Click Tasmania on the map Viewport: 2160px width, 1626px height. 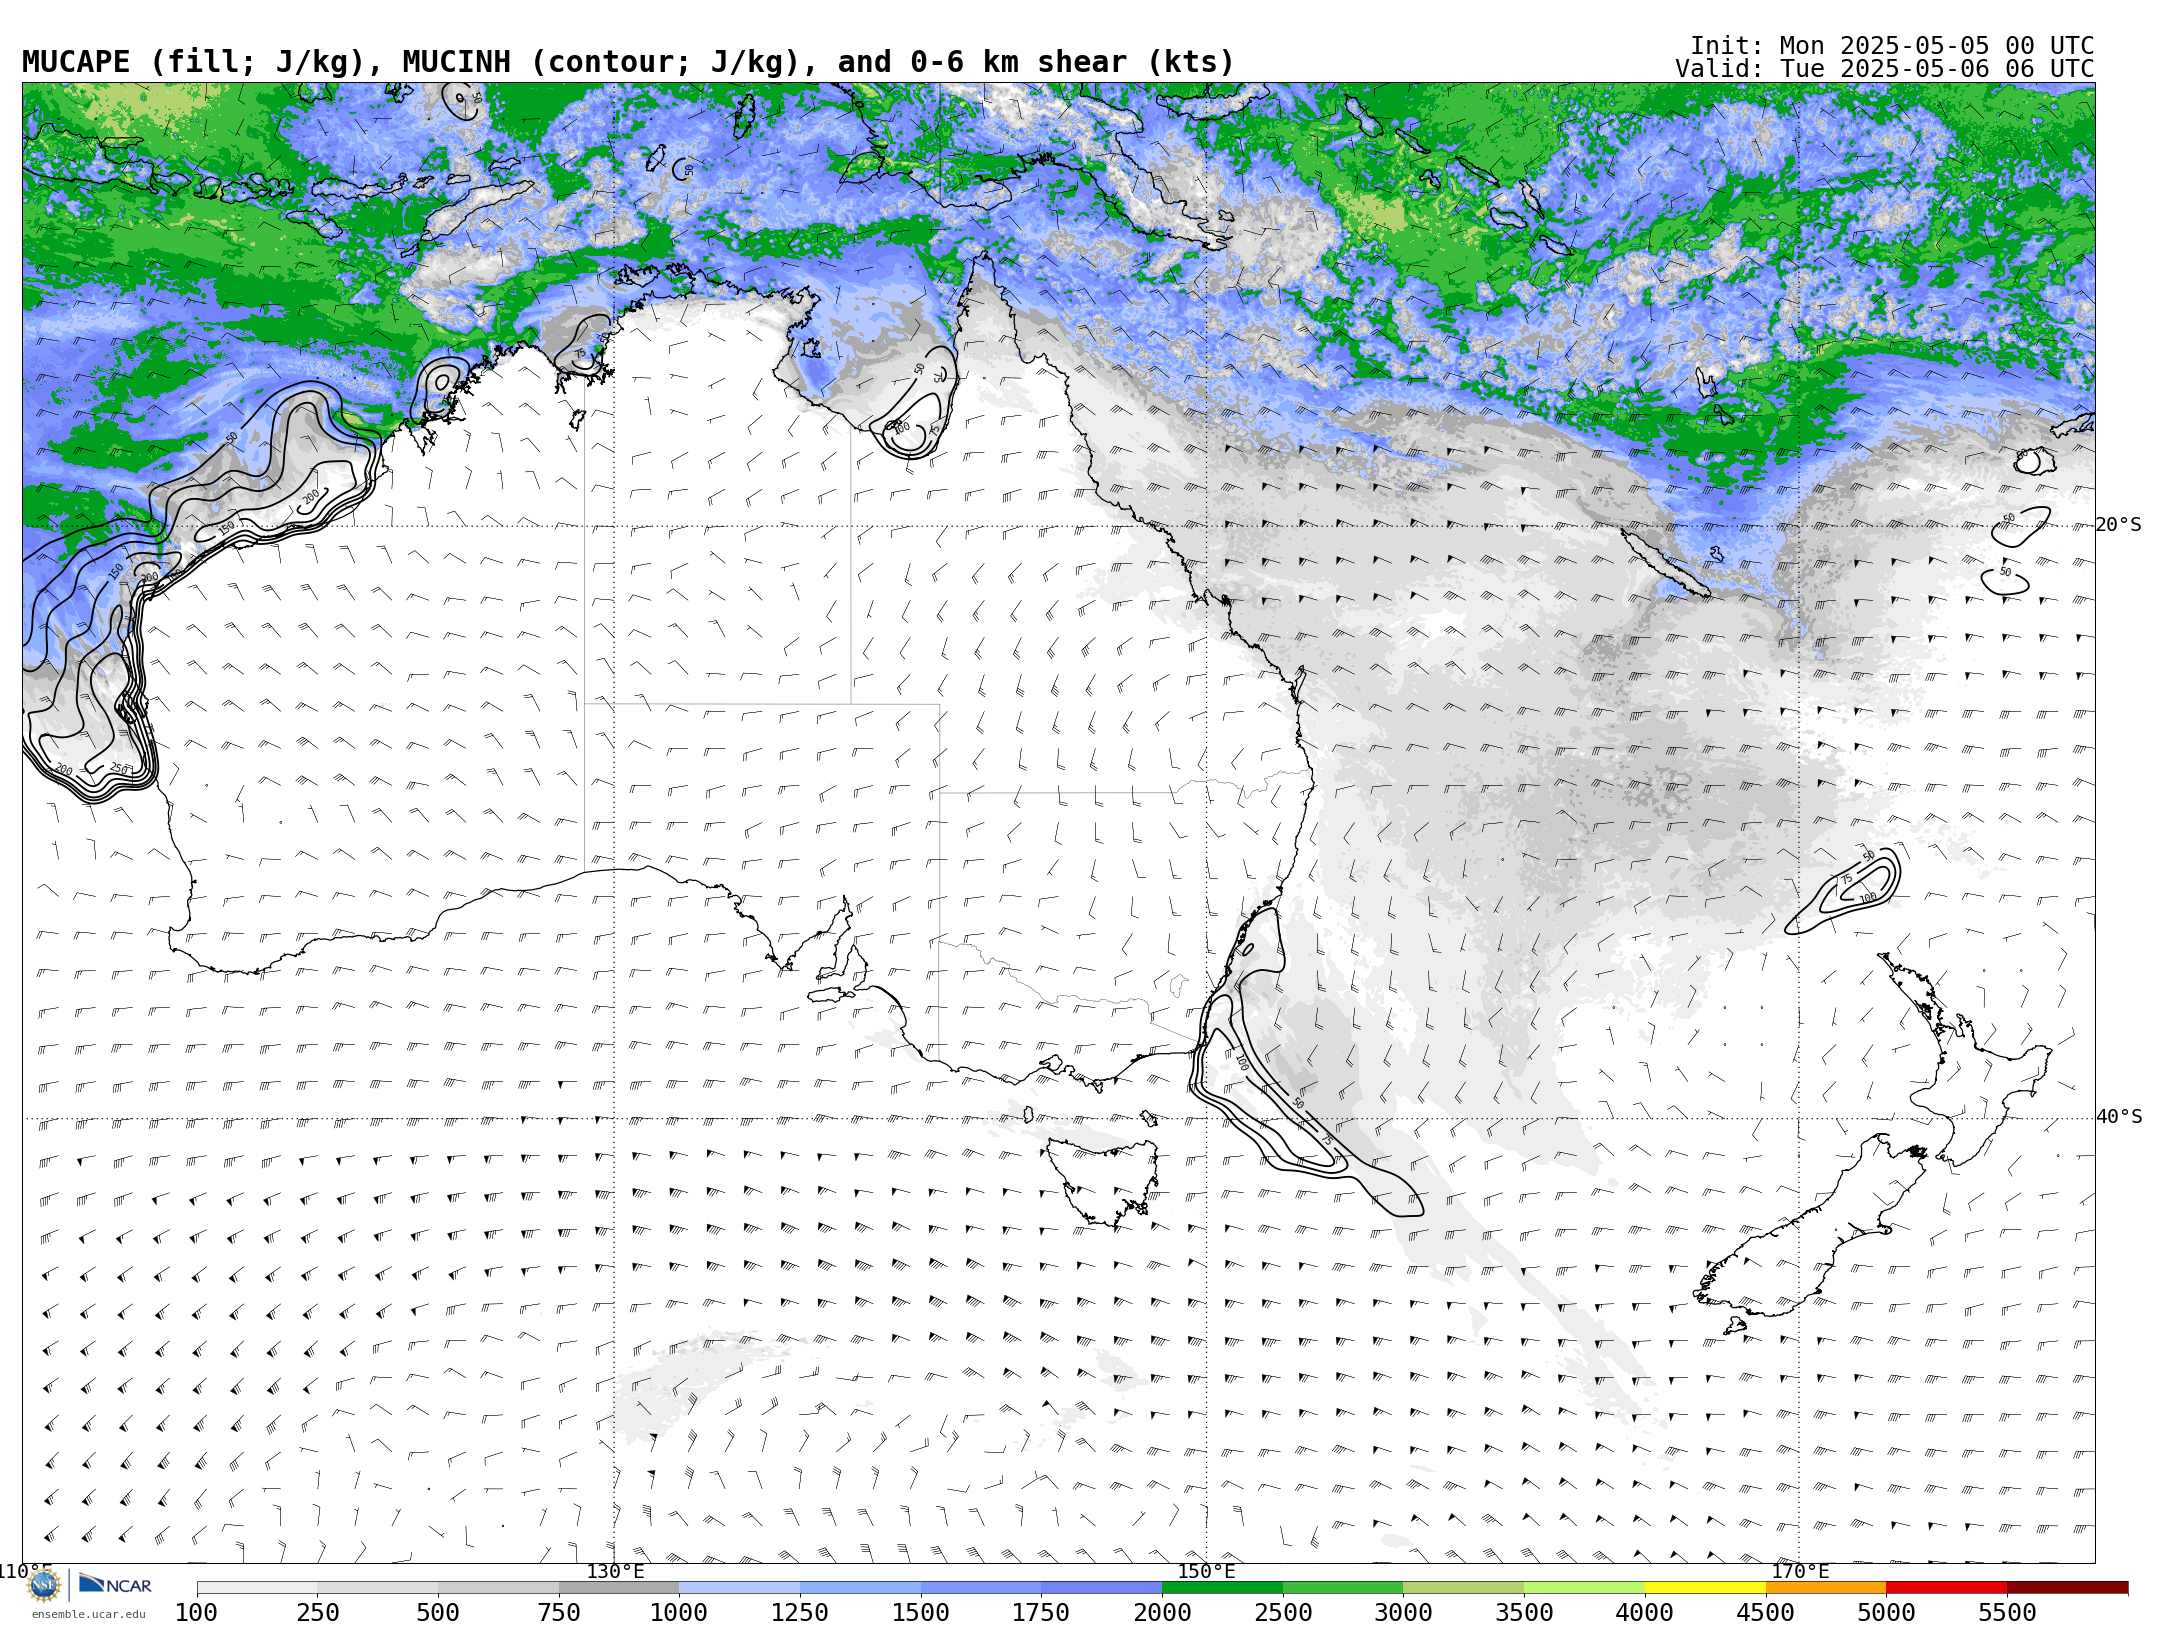[x=1105, y=1183]
